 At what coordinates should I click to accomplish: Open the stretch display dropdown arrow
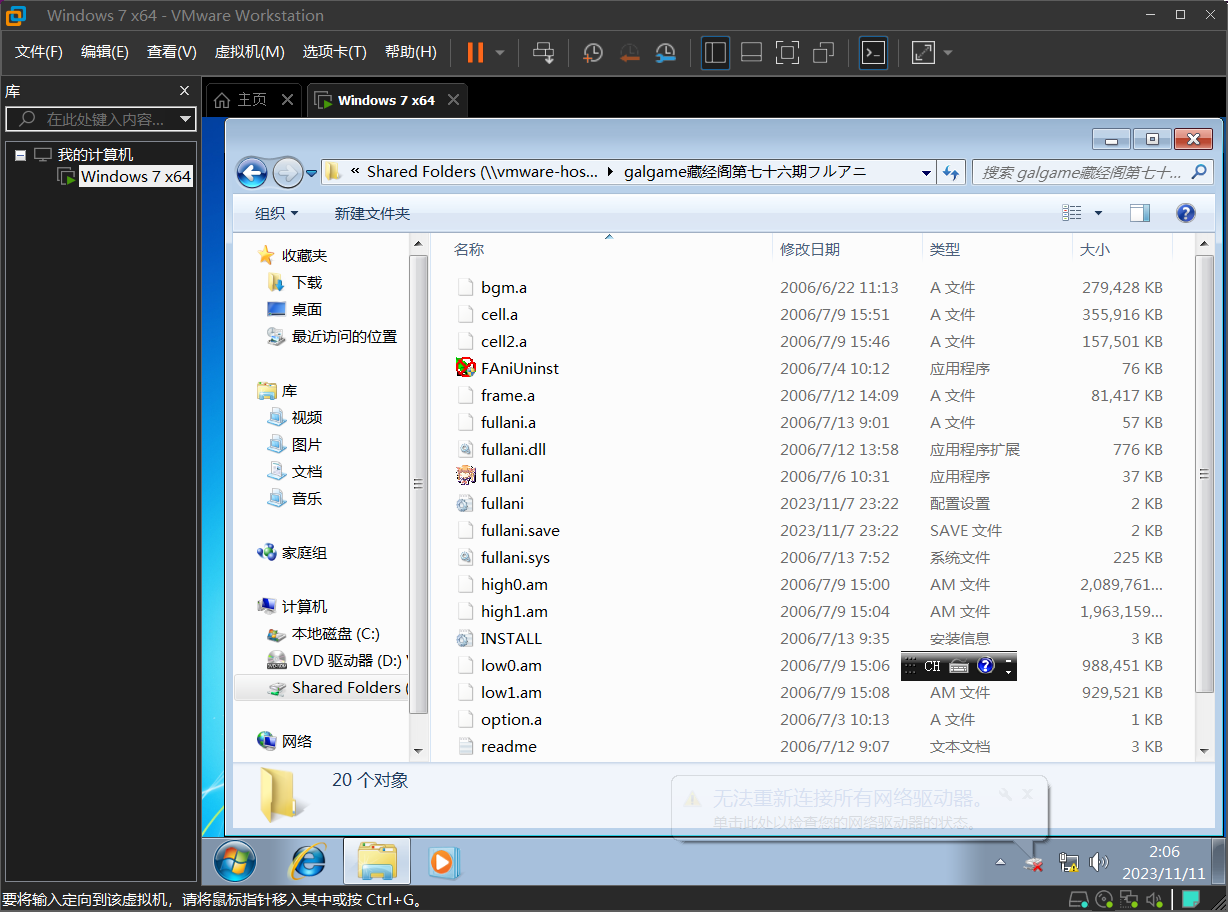(948, 52)
